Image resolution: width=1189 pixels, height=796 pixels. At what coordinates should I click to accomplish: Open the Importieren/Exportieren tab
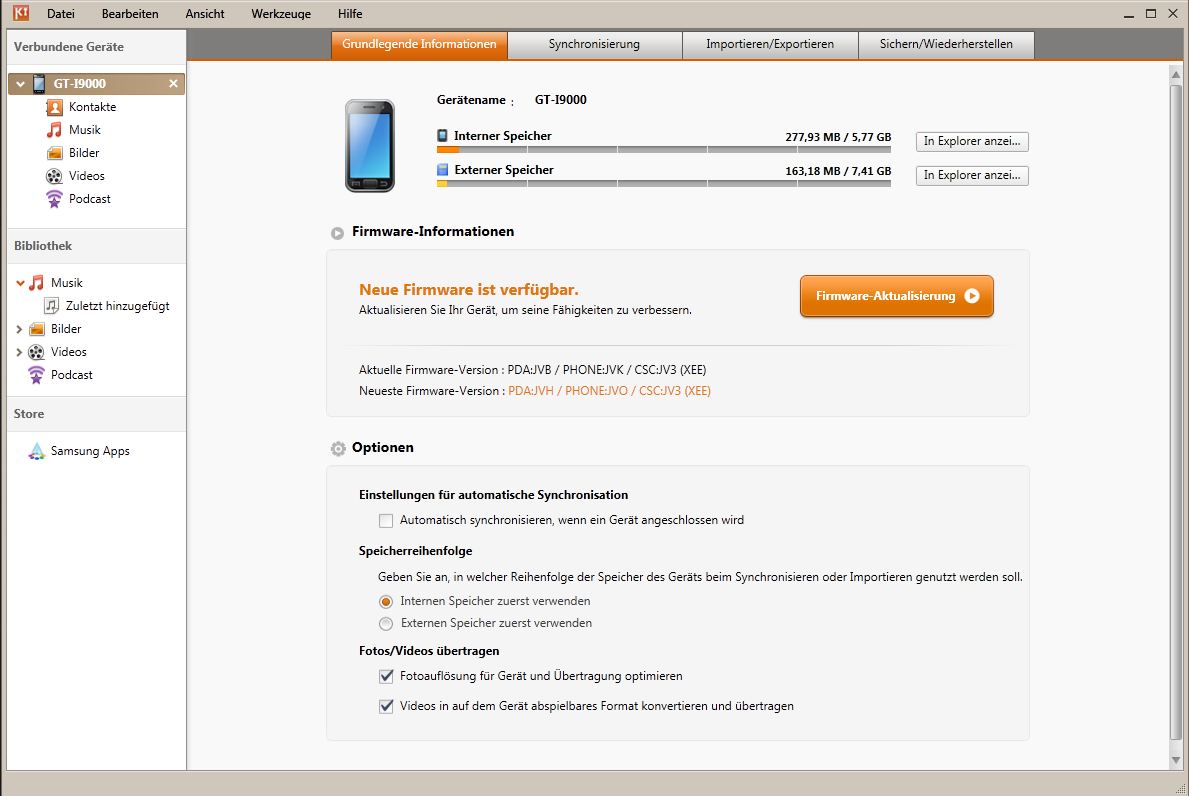(770, 45)
